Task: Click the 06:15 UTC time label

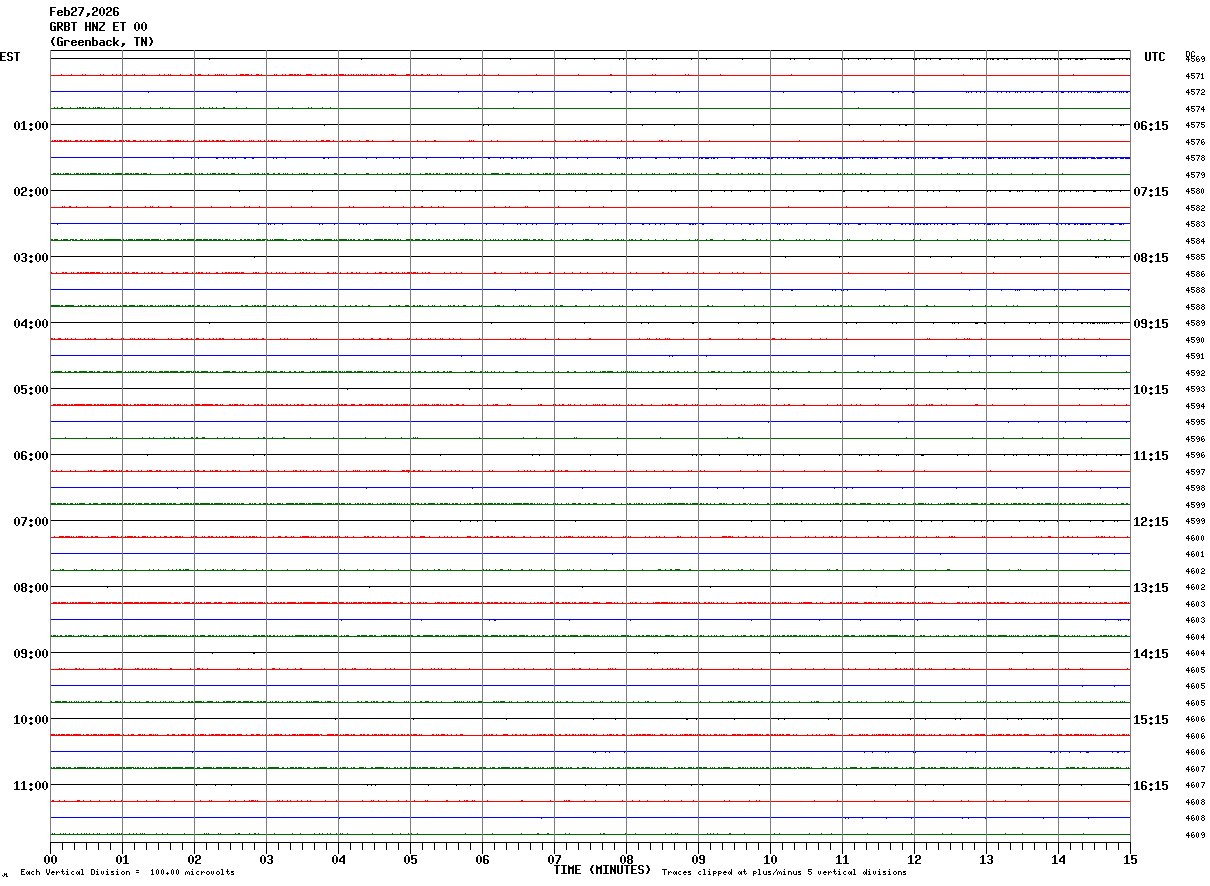Action: 1150,125
